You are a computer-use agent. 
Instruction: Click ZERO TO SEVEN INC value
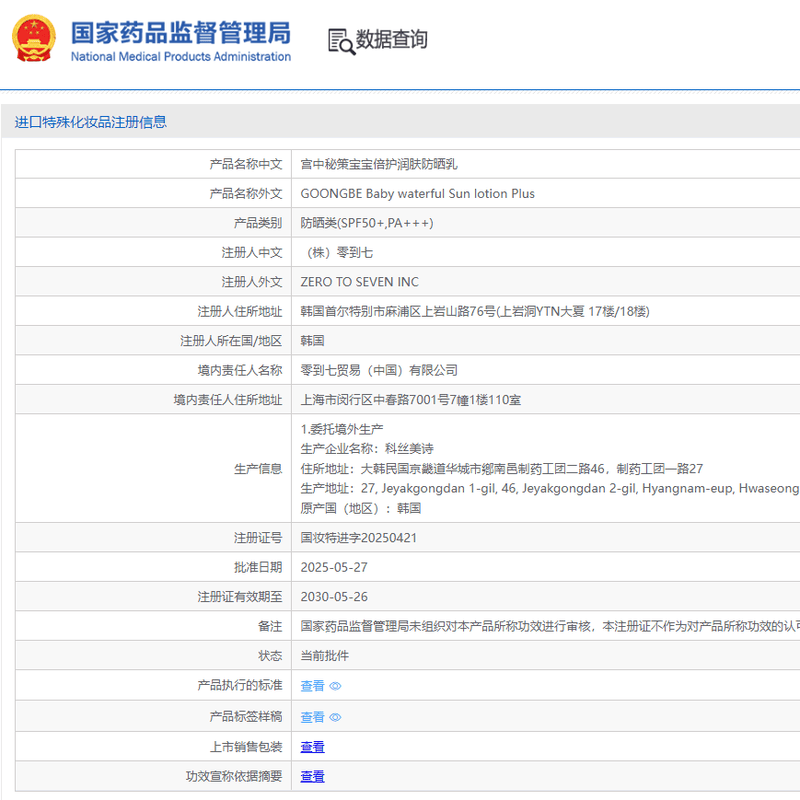(359, 282)
